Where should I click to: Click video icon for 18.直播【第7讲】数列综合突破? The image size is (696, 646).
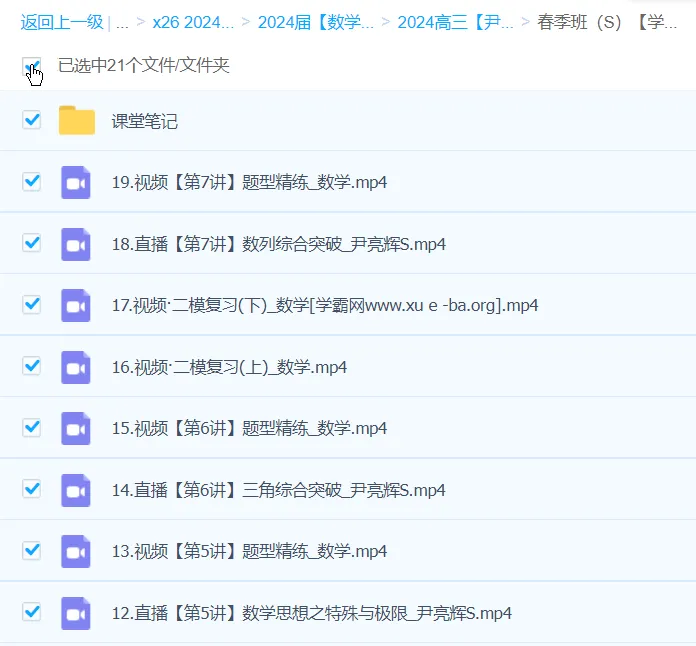[76, 244]
